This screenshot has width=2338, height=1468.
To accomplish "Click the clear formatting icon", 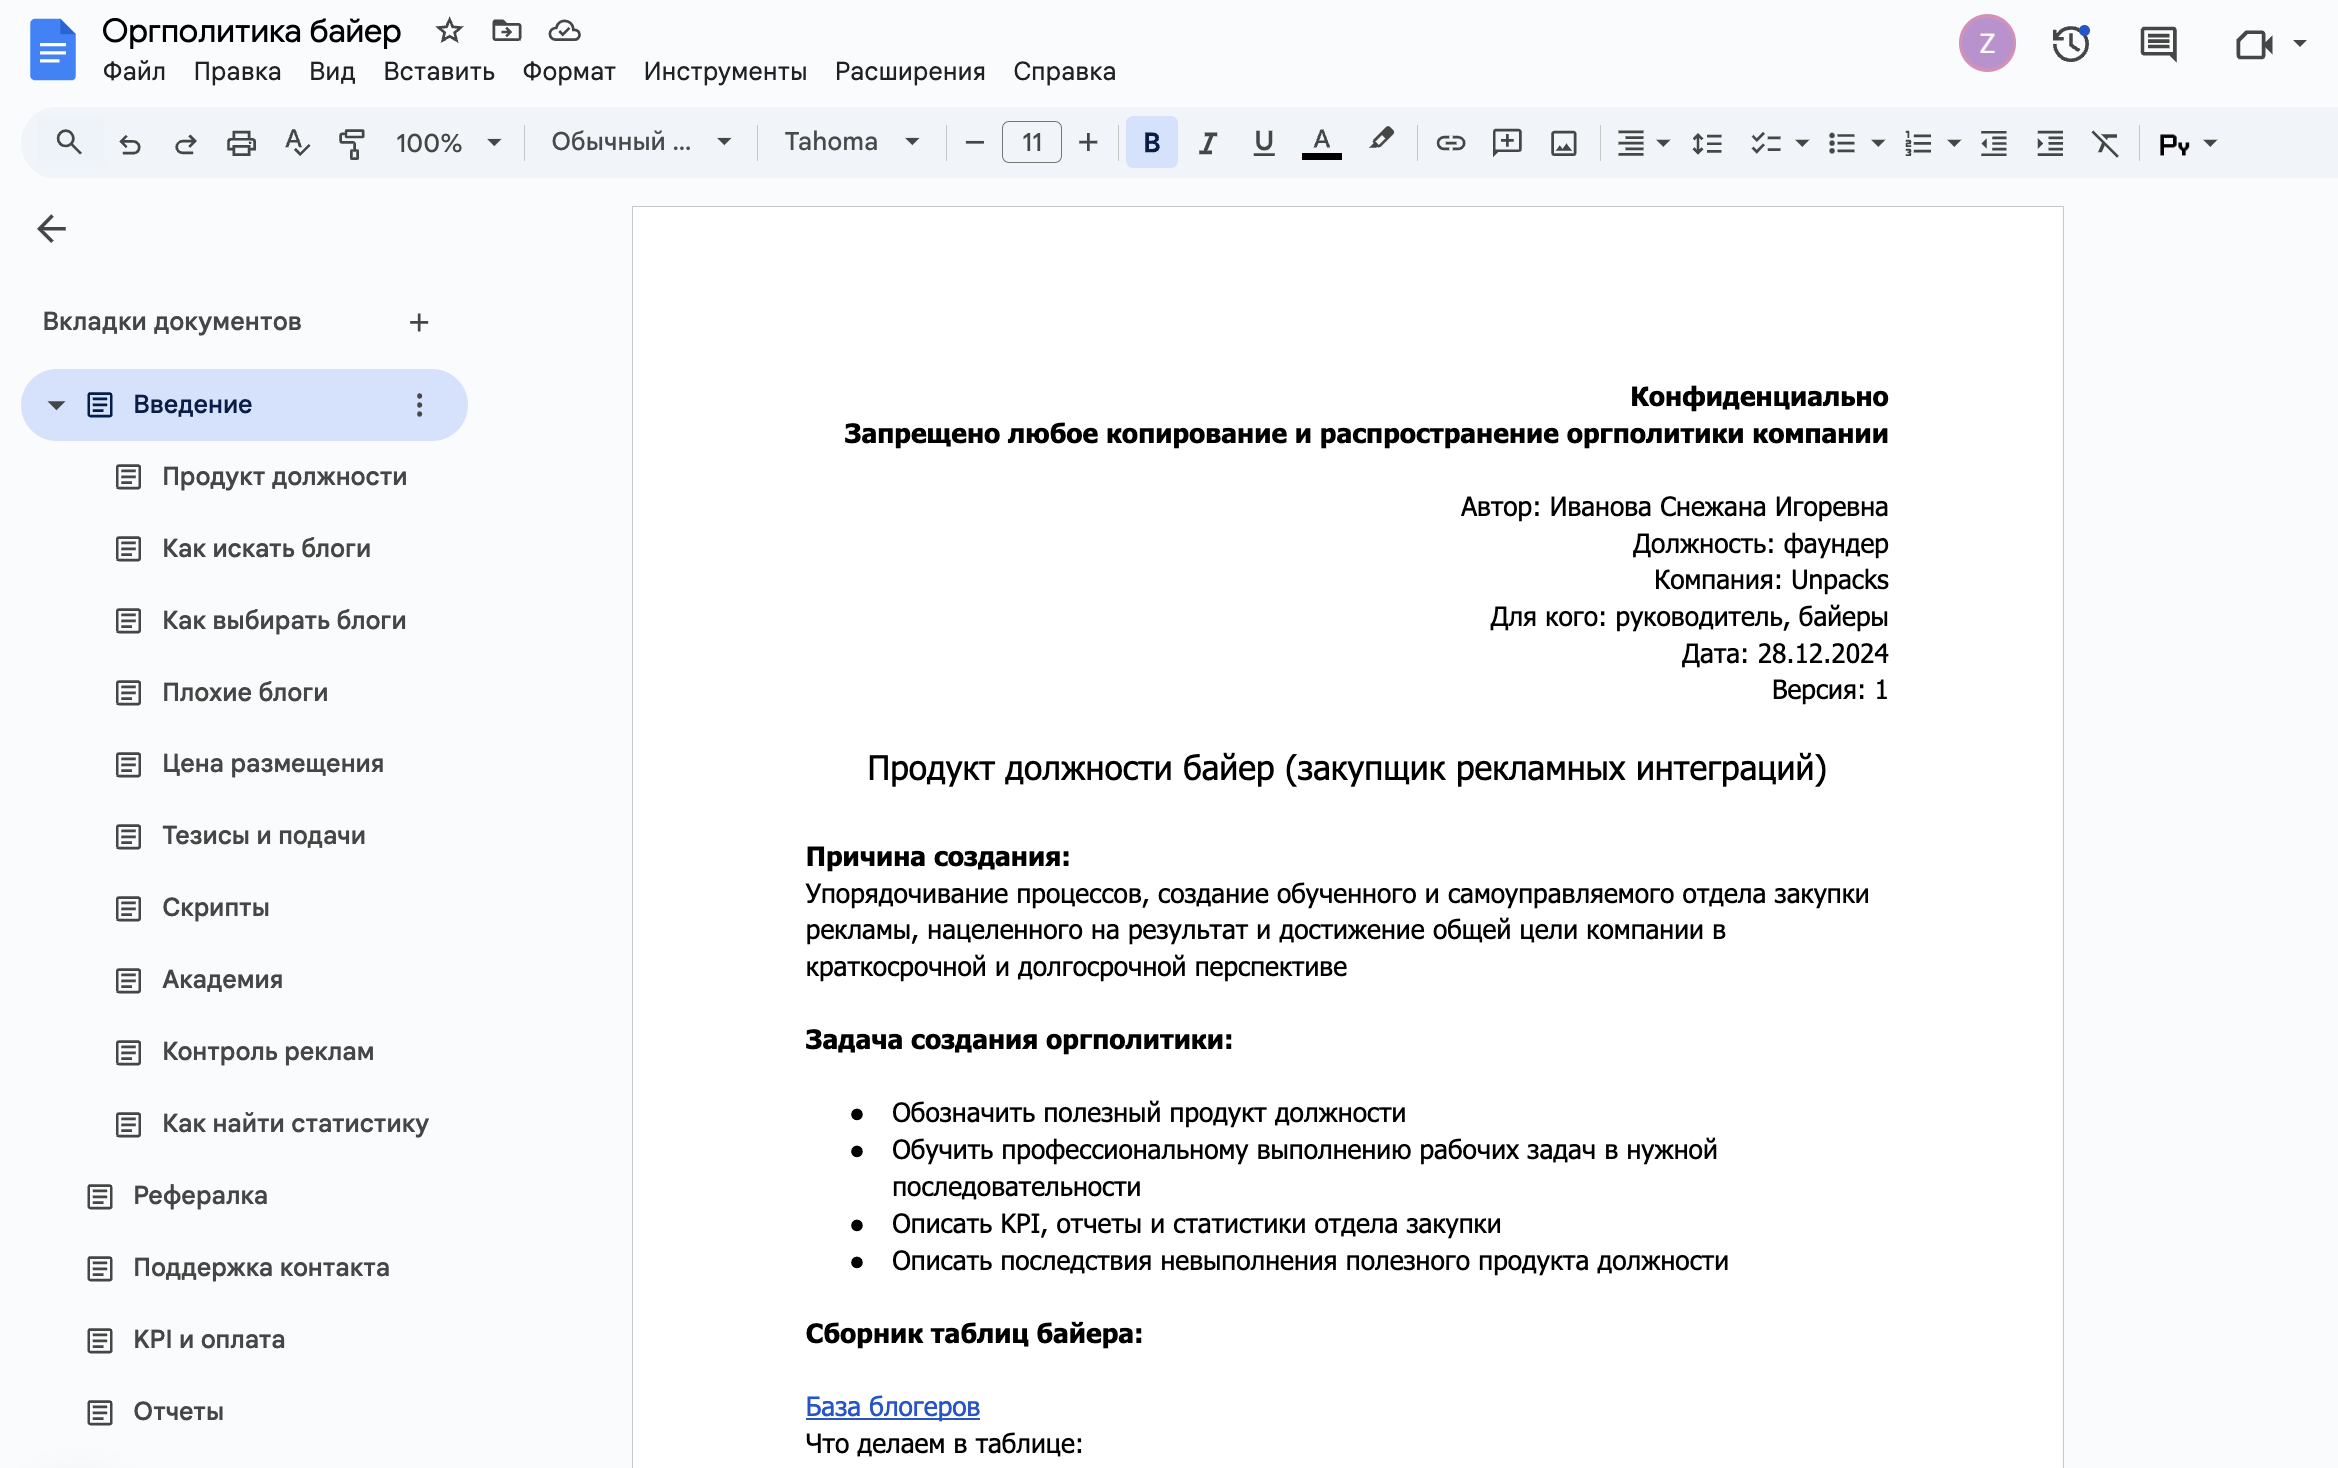I will point(2105,143).
